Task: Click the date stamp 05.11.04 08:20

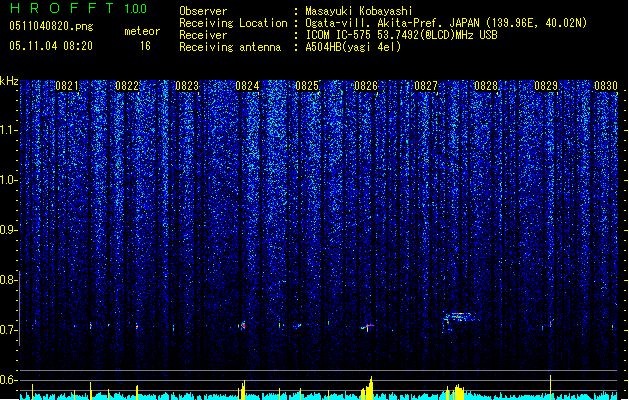Action: (x=51, y=46)
